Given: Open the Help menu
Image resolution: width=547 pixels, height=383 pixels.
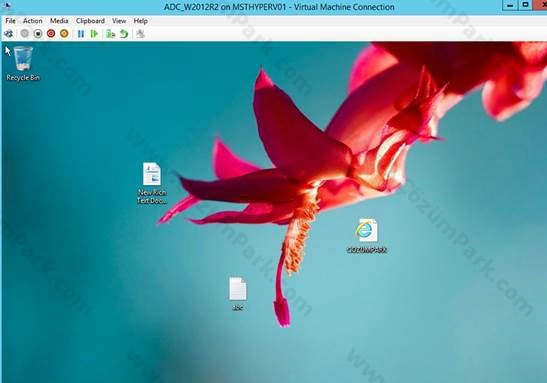Looking at the screenshot, I should pos(141,21).
